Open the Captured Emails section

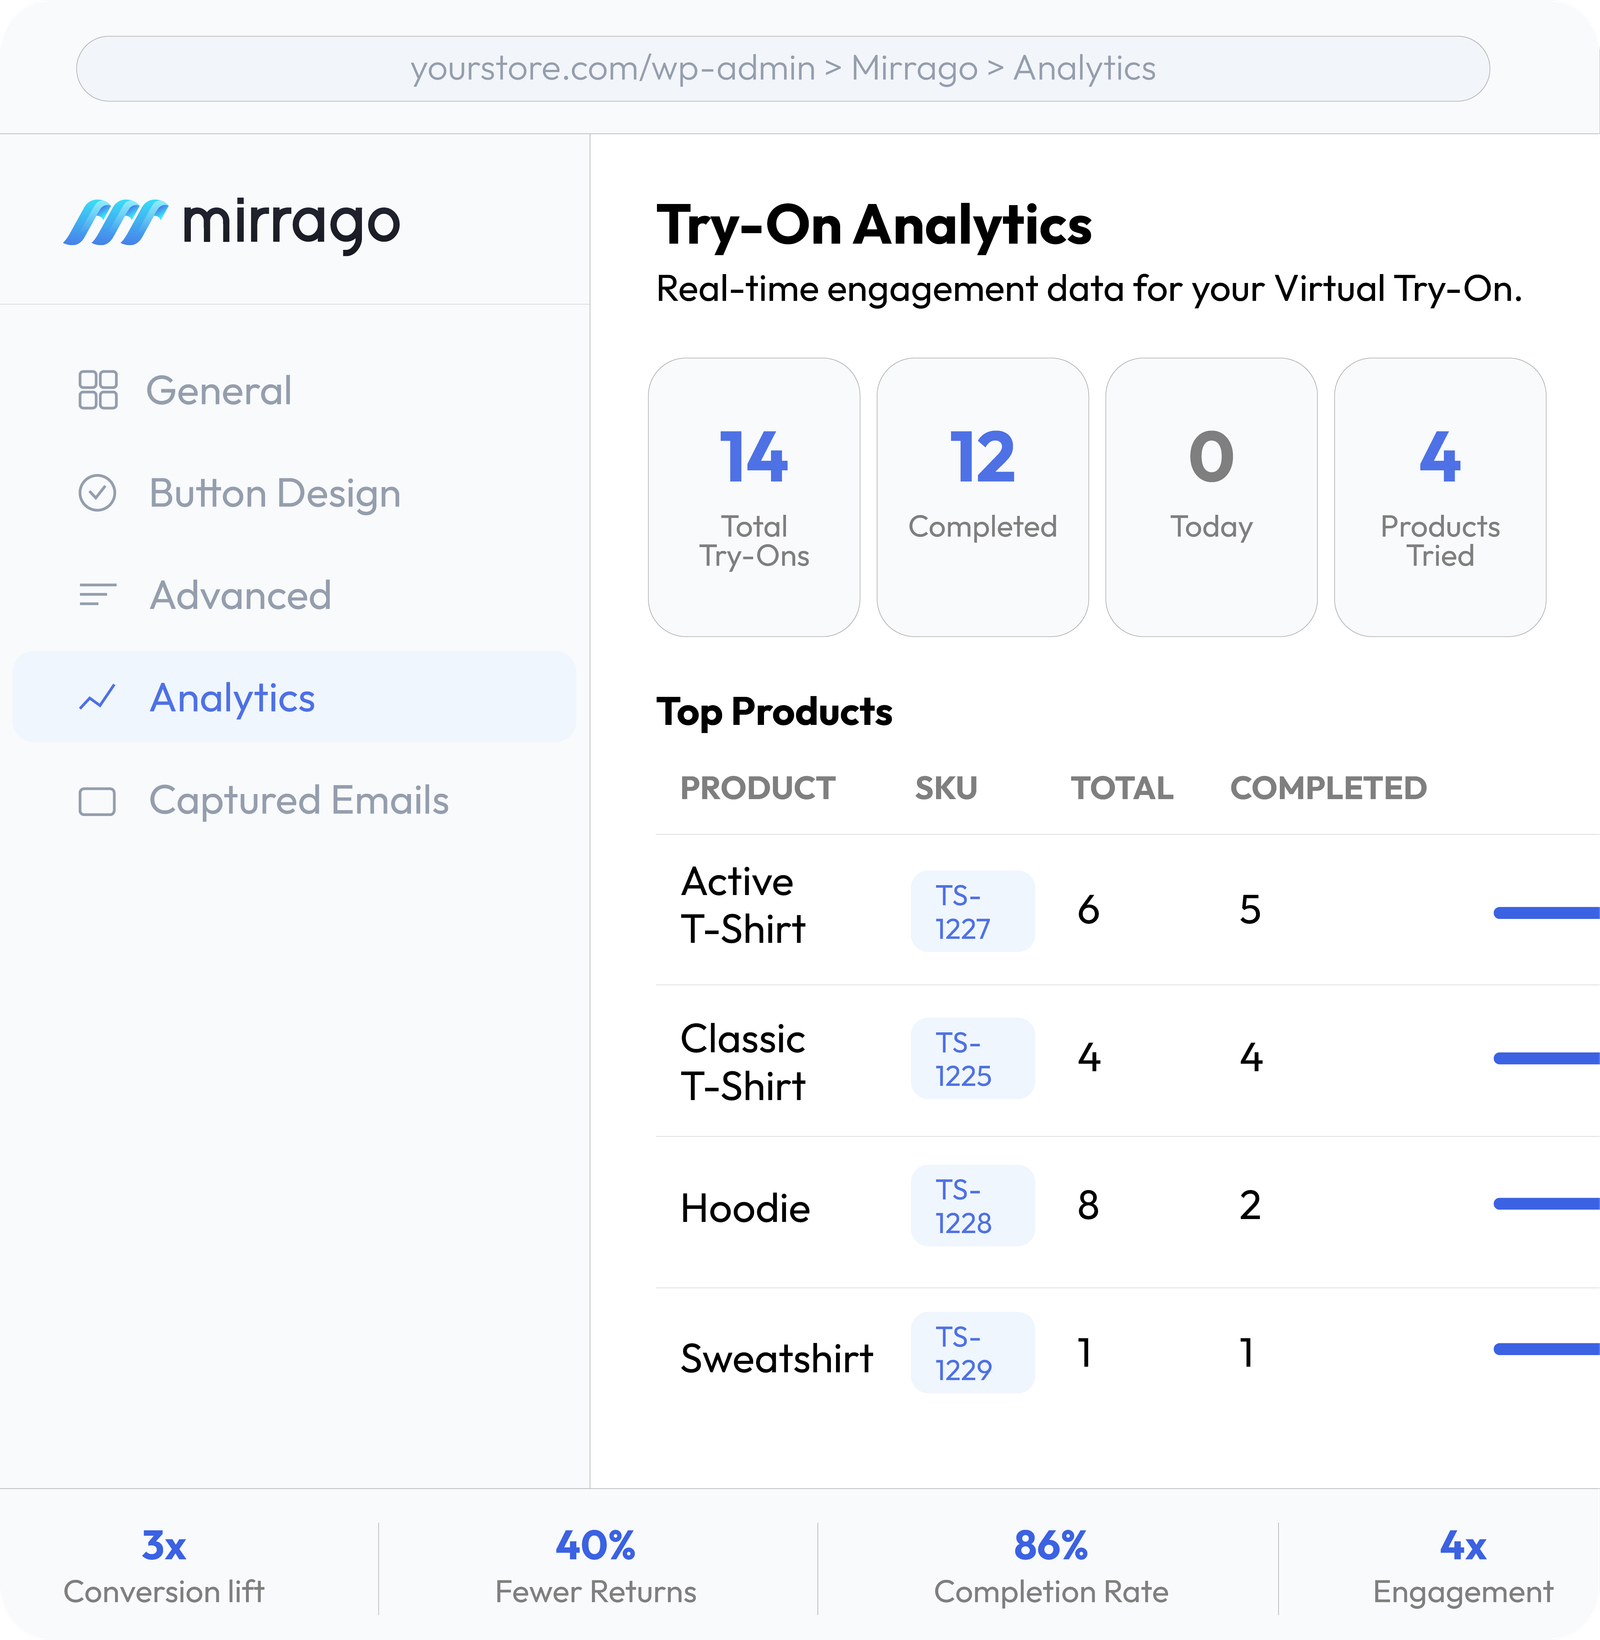[294, 800]
